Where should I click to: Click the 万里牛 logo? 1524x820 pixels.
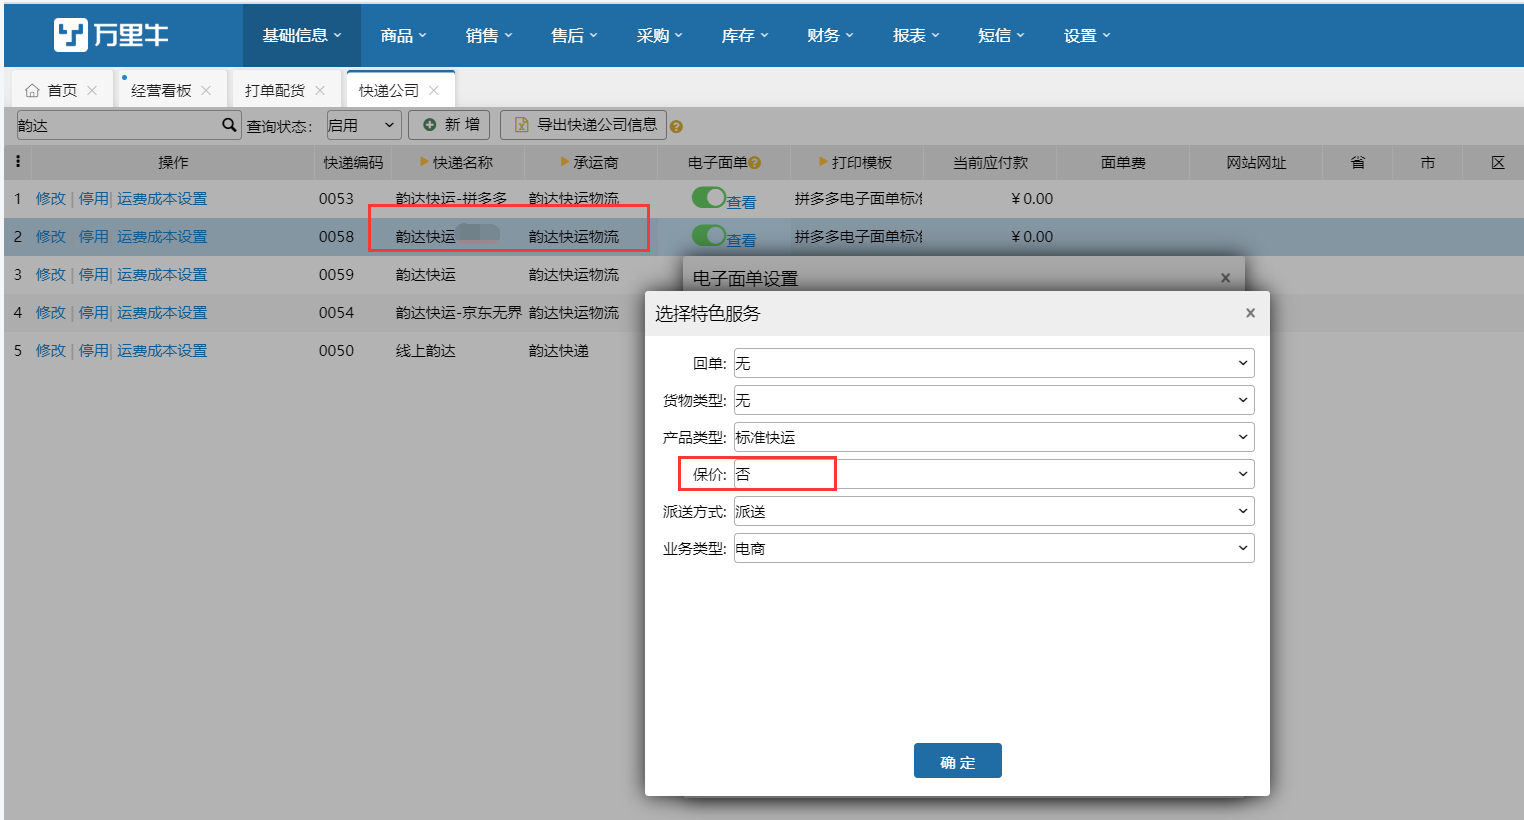click(111, 35)
